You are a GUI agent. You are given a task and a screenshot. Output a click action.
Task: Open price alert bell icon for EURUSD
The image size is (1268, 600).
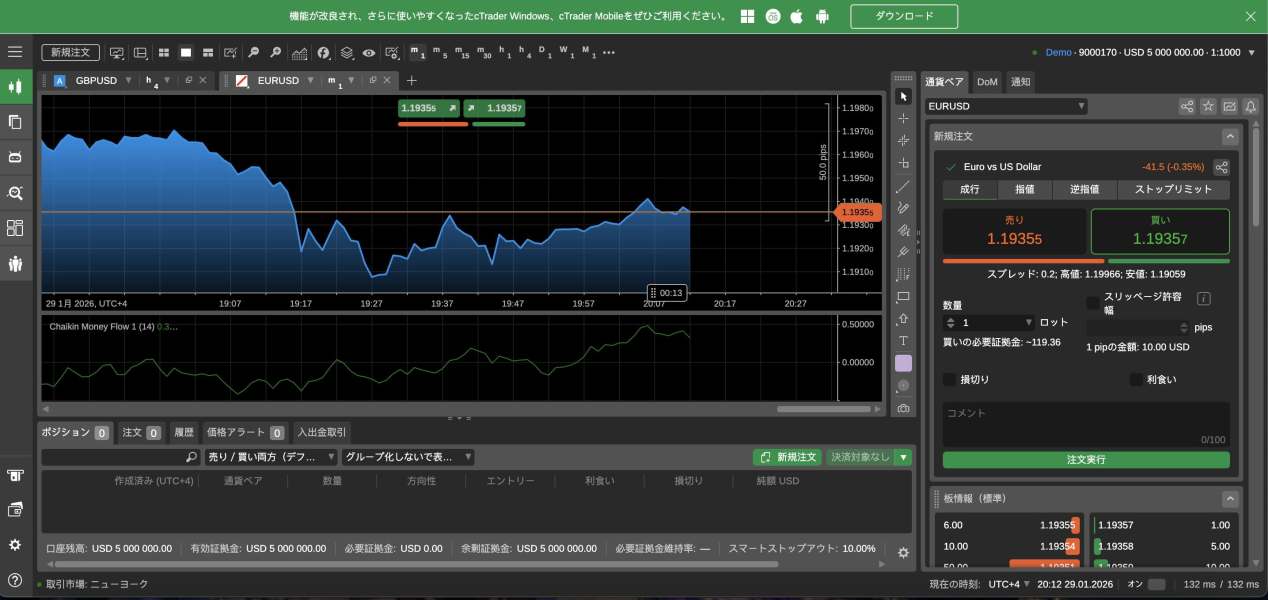point(1250,106)
